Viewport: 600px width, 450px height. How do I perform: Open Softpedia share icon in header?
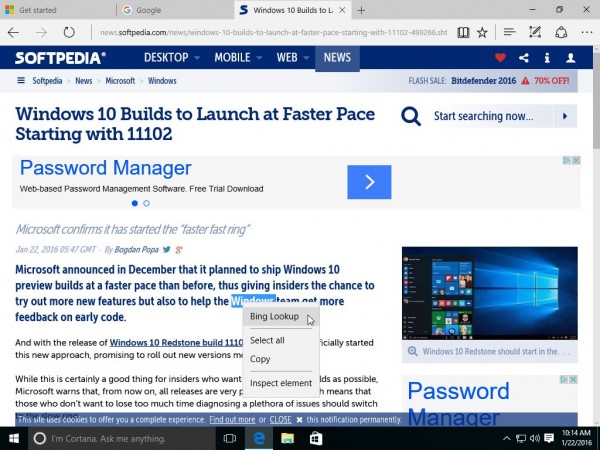(x=524, y=57)
